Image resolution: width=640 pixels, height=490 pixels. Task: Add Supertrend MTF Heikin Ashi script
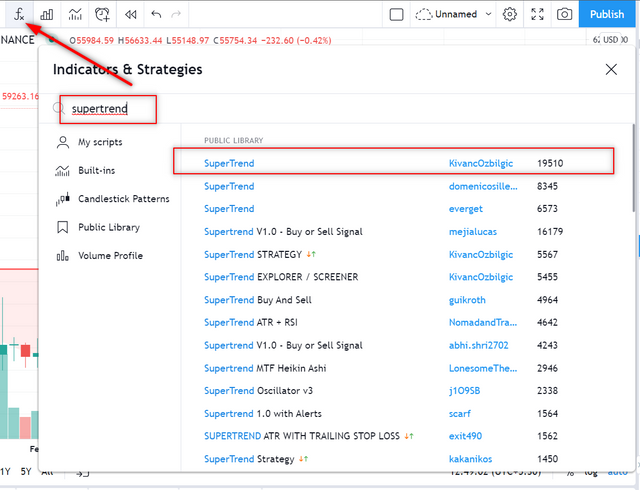pyautogui.click(x=393, y=368)
